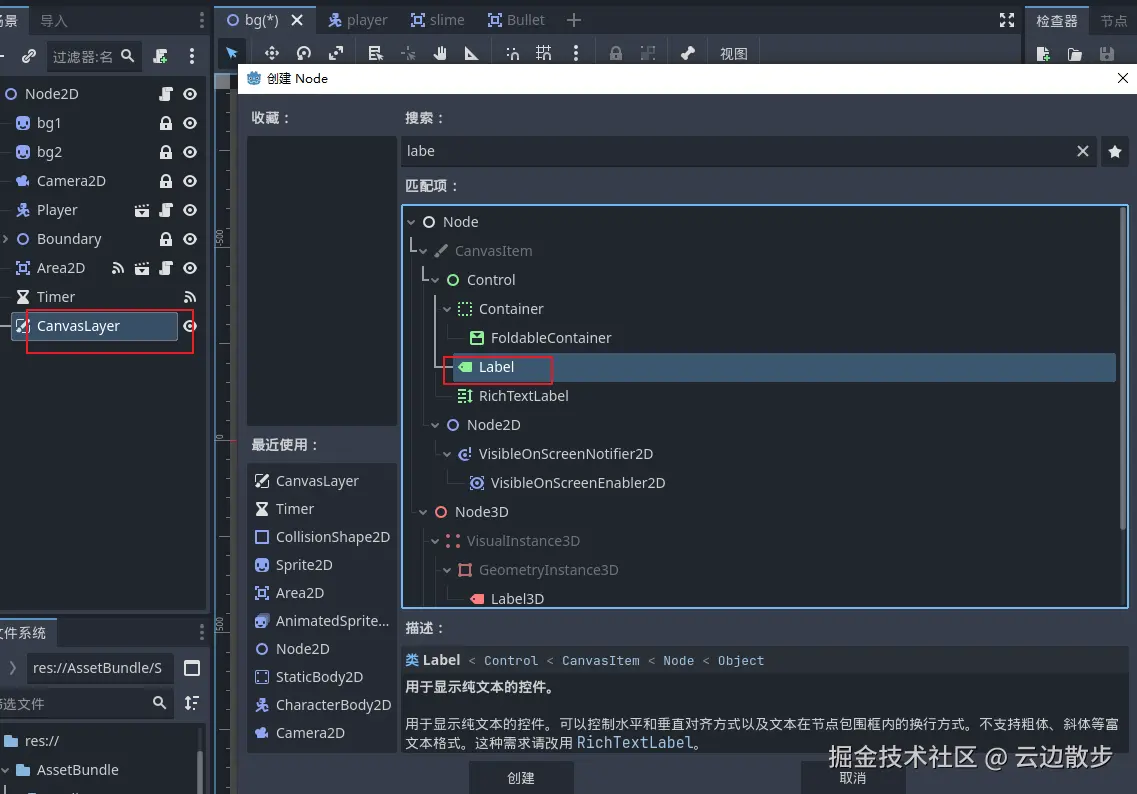Click the skeleton bone options icon

point(687,53)
